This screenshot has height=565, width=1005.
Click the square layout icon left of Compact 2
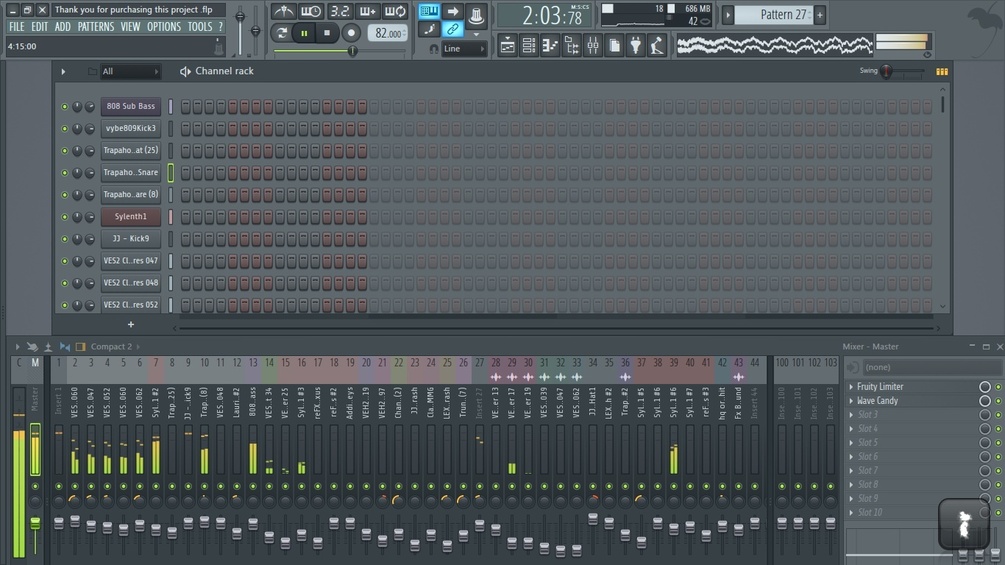click(x=81, y=347)
